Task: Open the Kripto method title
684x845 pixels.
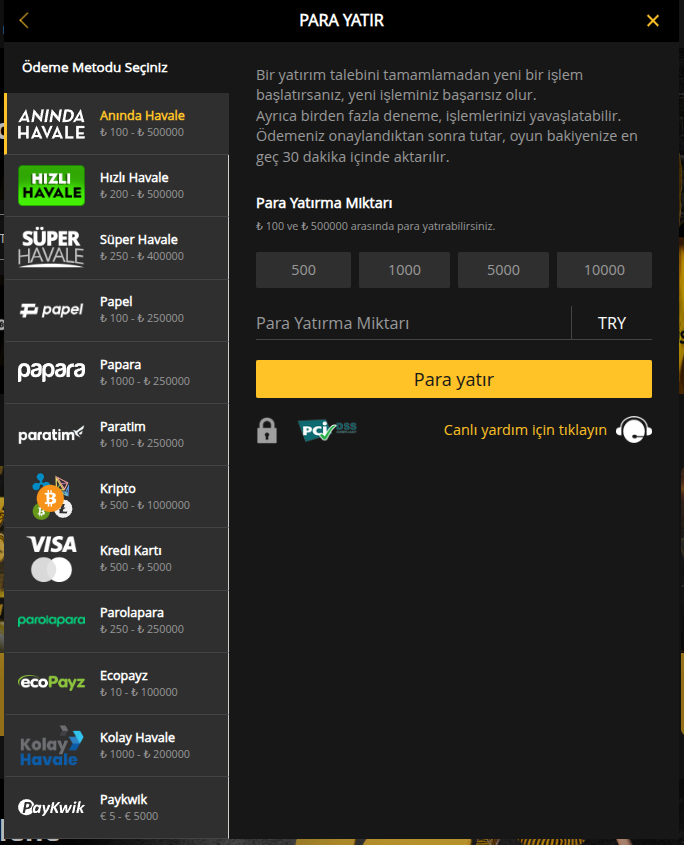Action: 118,489
